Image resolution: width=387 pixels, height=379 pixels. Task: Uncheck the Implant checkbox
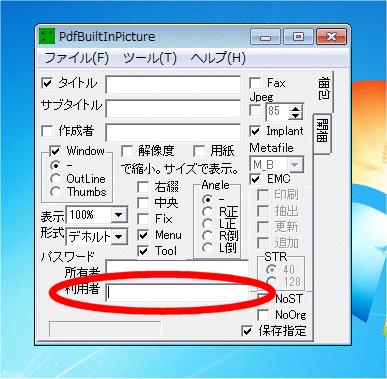255,131
